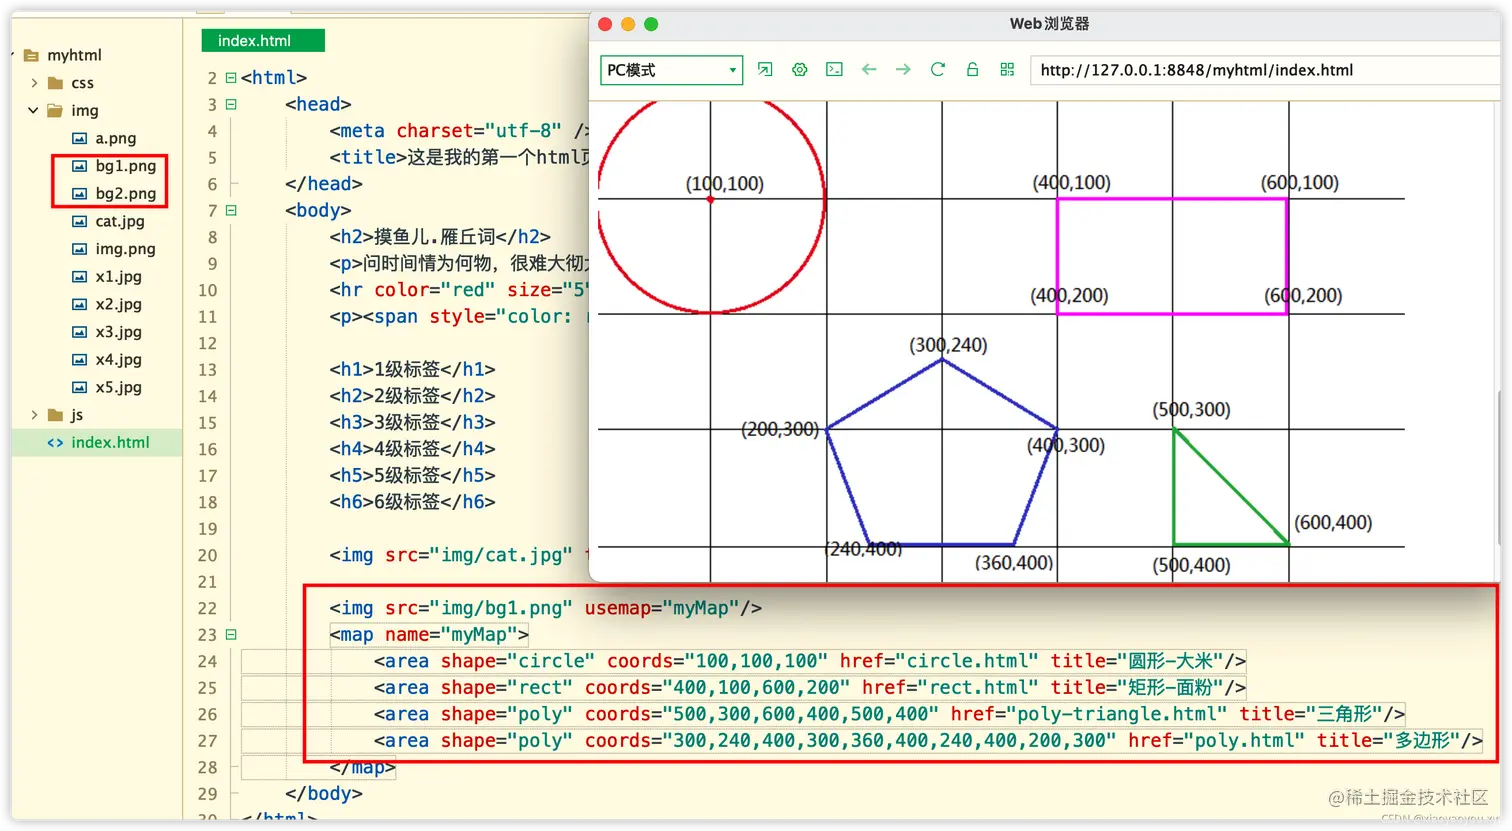Toggle the unlock padlock icon
This screenshot has height=831, width=1512.
pyautogui.click(x=972, y=69)
